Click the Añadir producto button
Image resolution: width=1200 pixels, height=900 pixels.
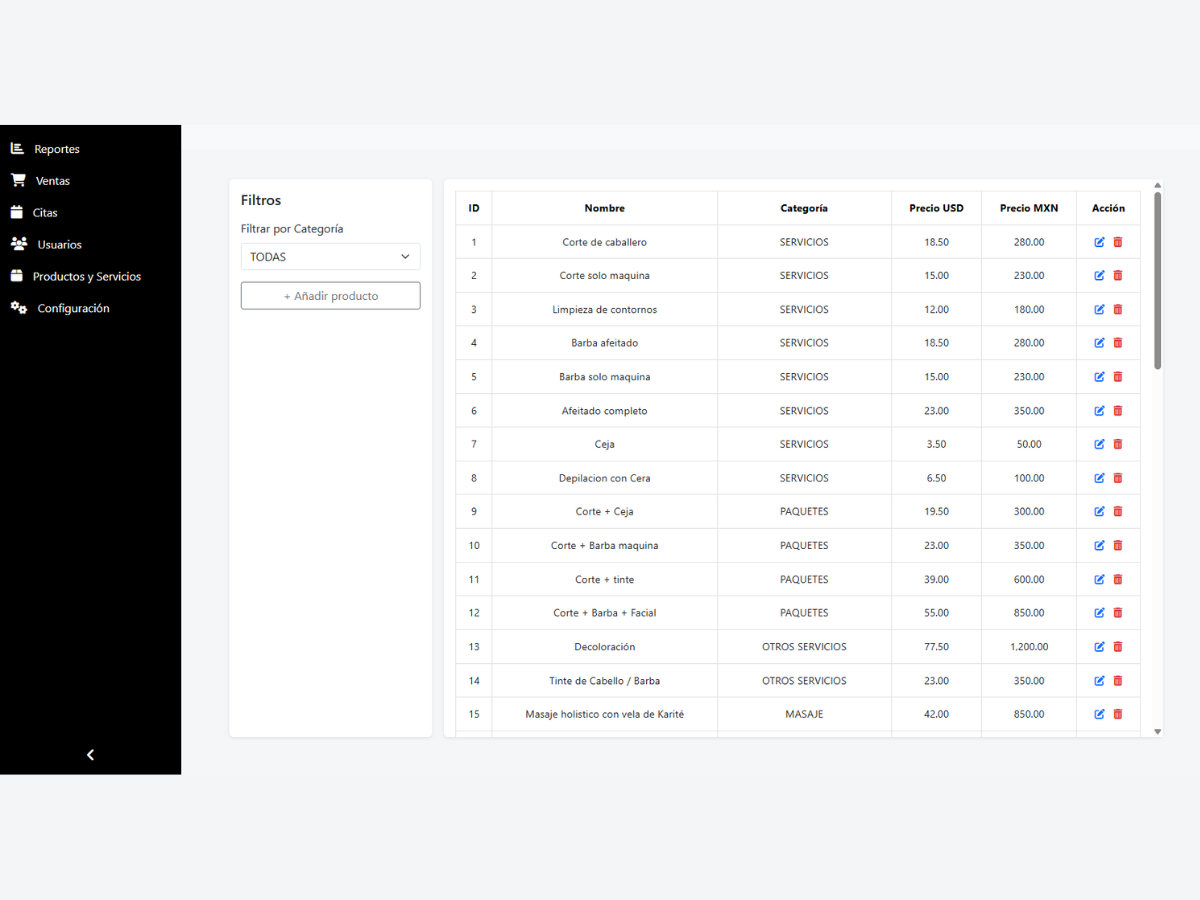coord(330,296)
